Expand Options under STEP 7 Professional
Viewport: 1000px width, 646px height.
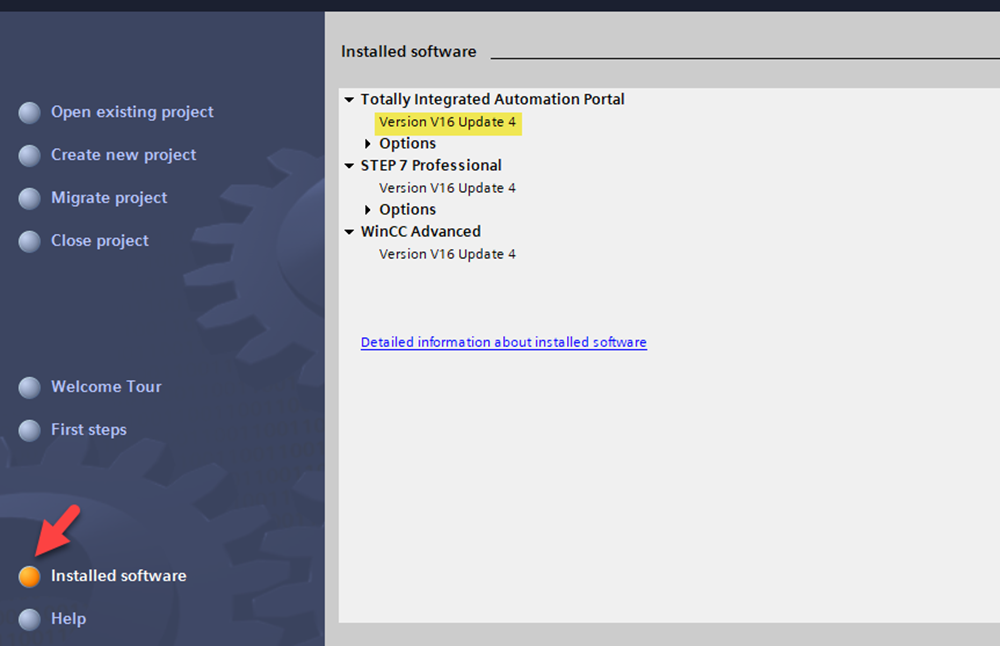coord(367,210)
